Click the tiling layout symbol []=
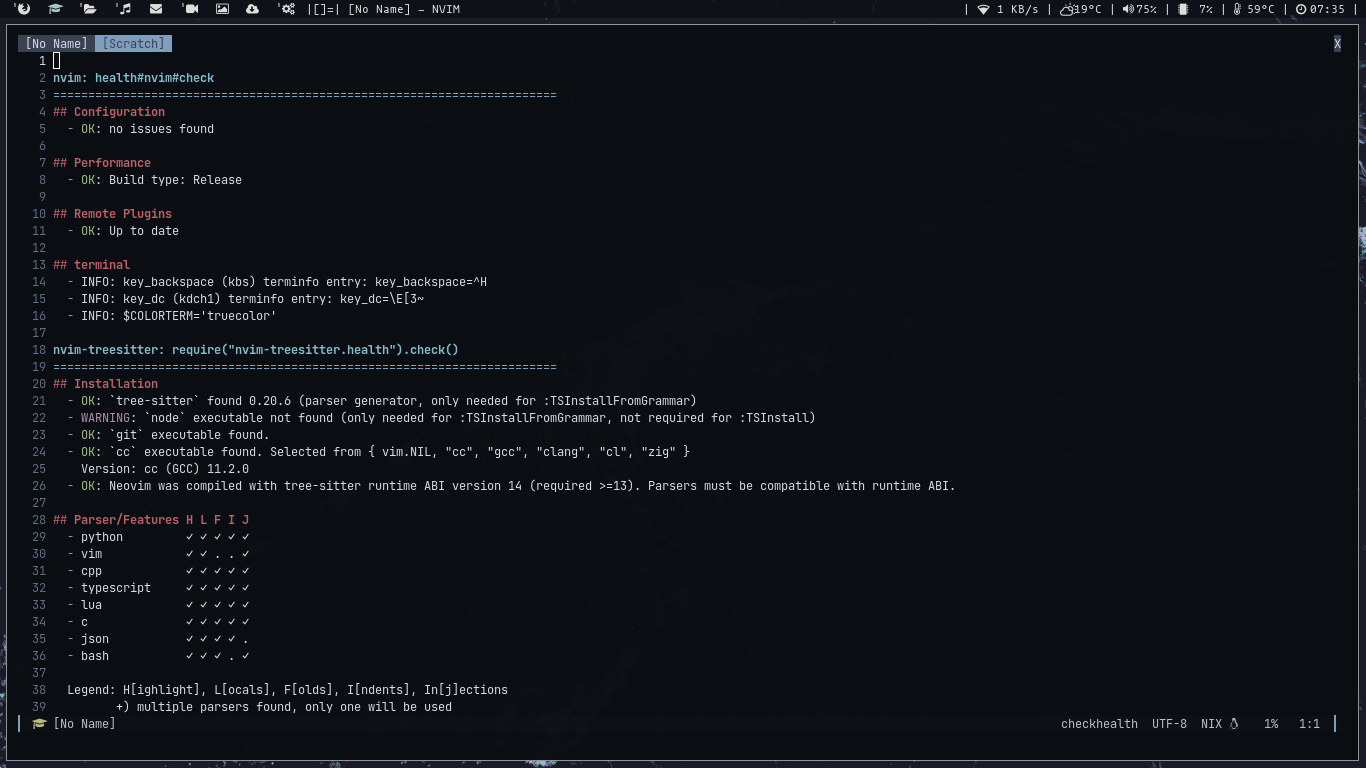 click(x=323, y=9)
